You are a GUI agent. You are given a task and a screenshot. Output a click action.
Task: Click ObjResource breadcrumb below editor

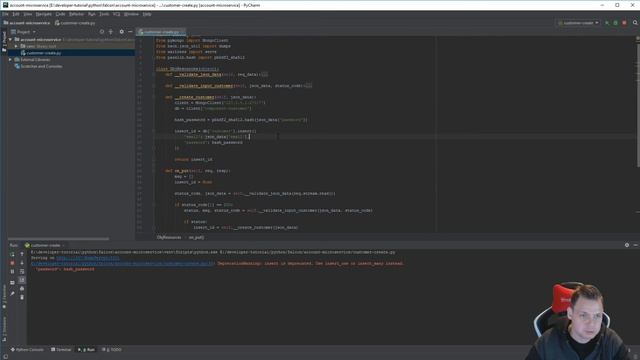coord(169,237)
